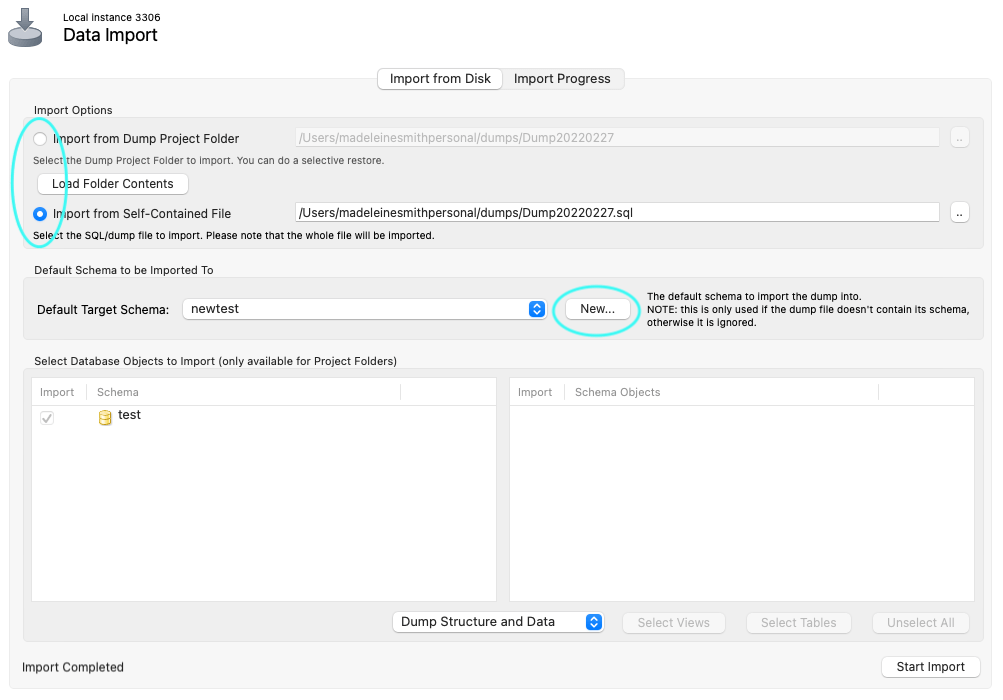Switch to the Import from Disk tab

(439, 78)
